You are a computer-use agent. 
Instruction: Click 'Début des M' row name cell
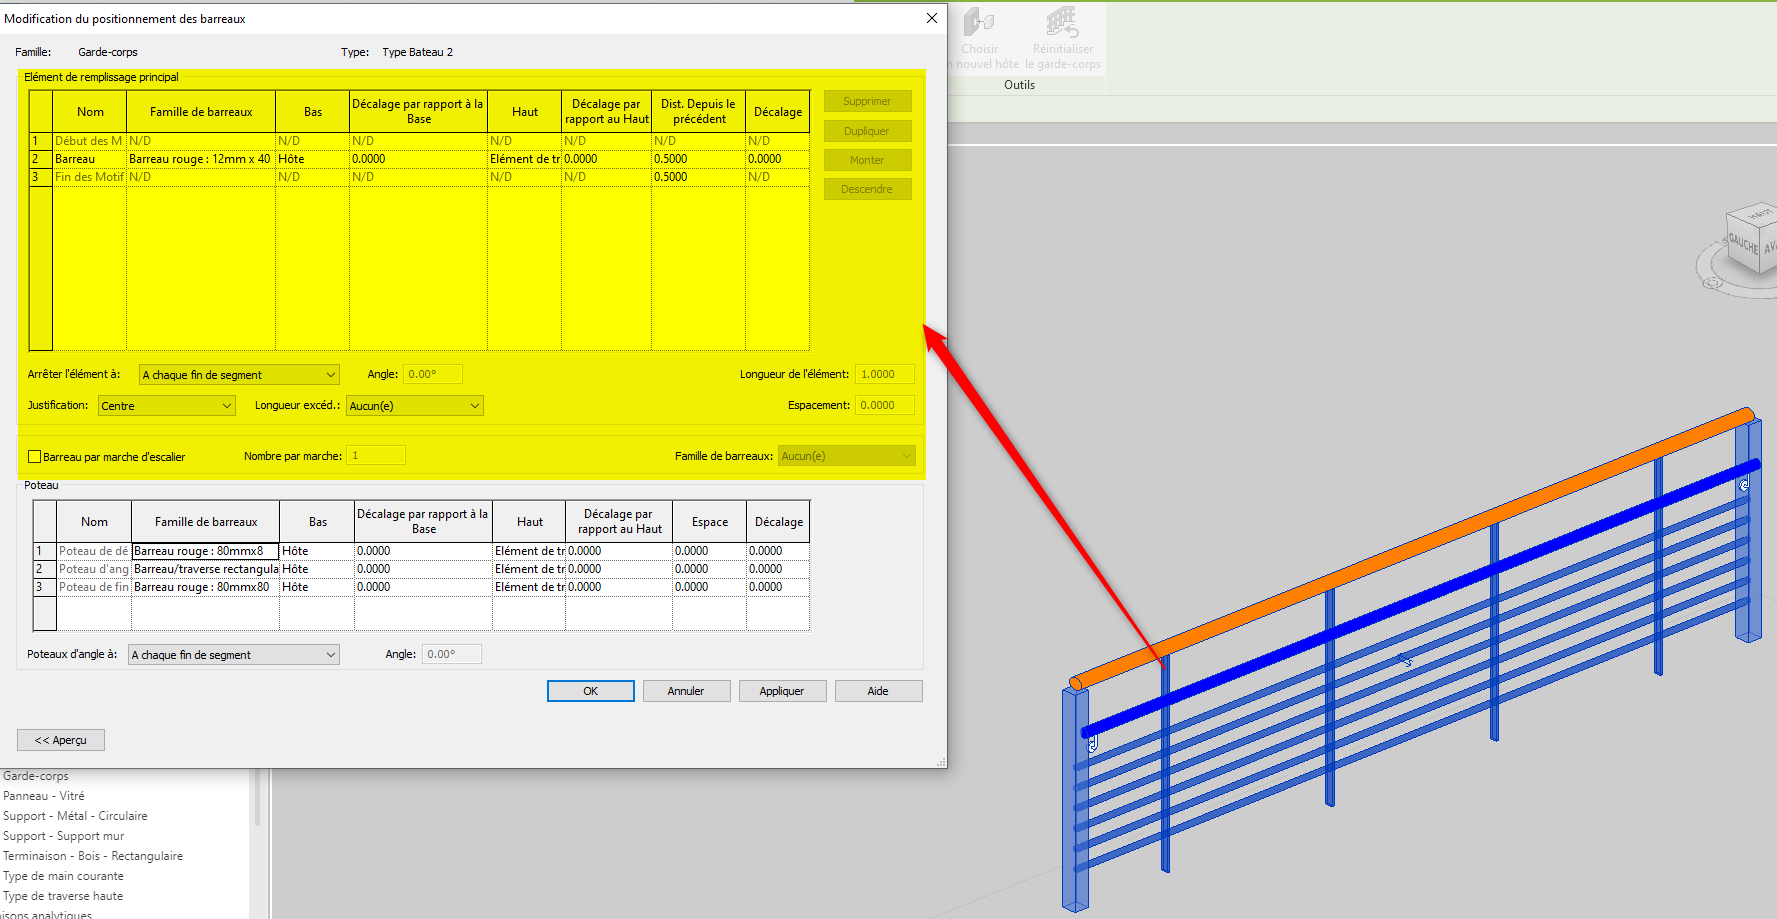click(x=89, y=141)
